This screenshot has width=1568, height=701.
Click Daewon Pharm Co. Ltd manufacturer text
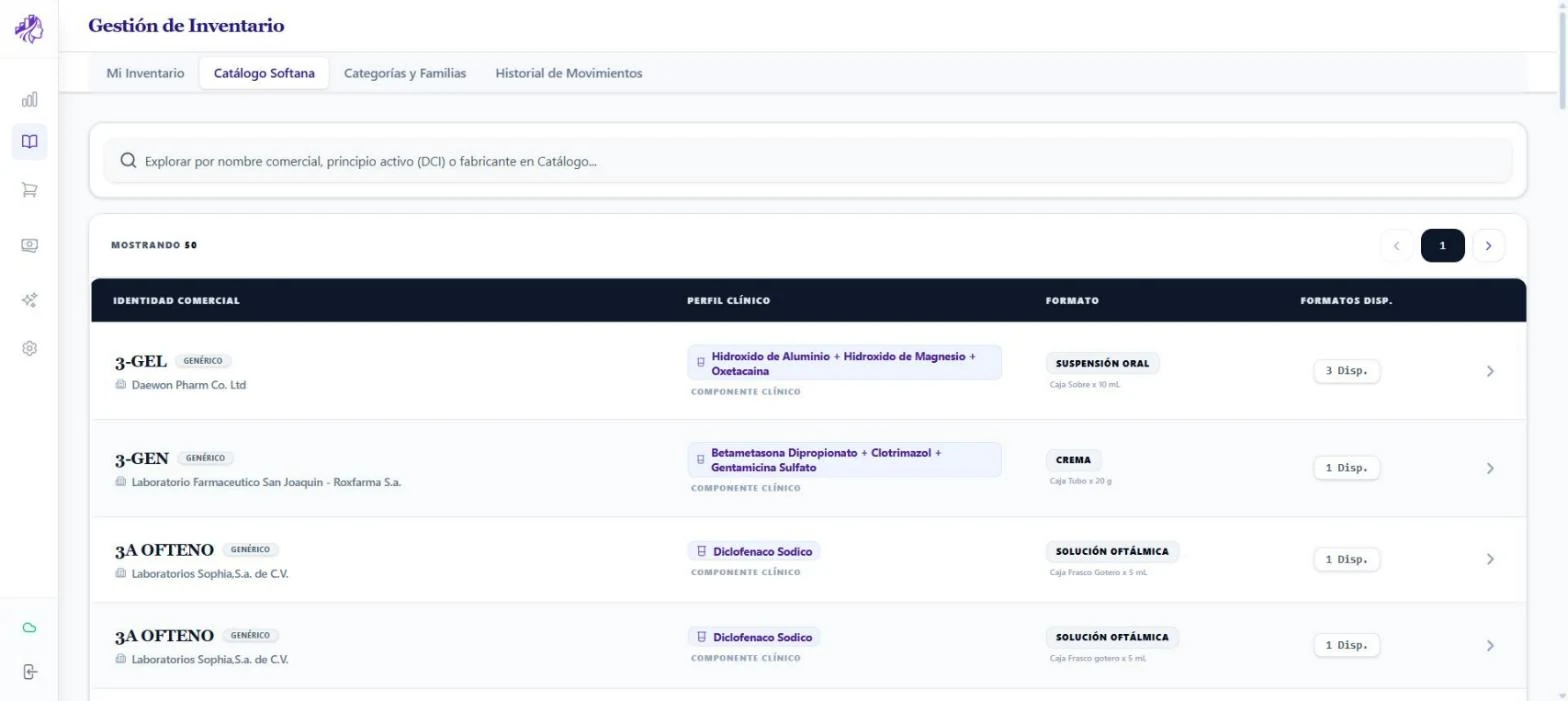189,385
